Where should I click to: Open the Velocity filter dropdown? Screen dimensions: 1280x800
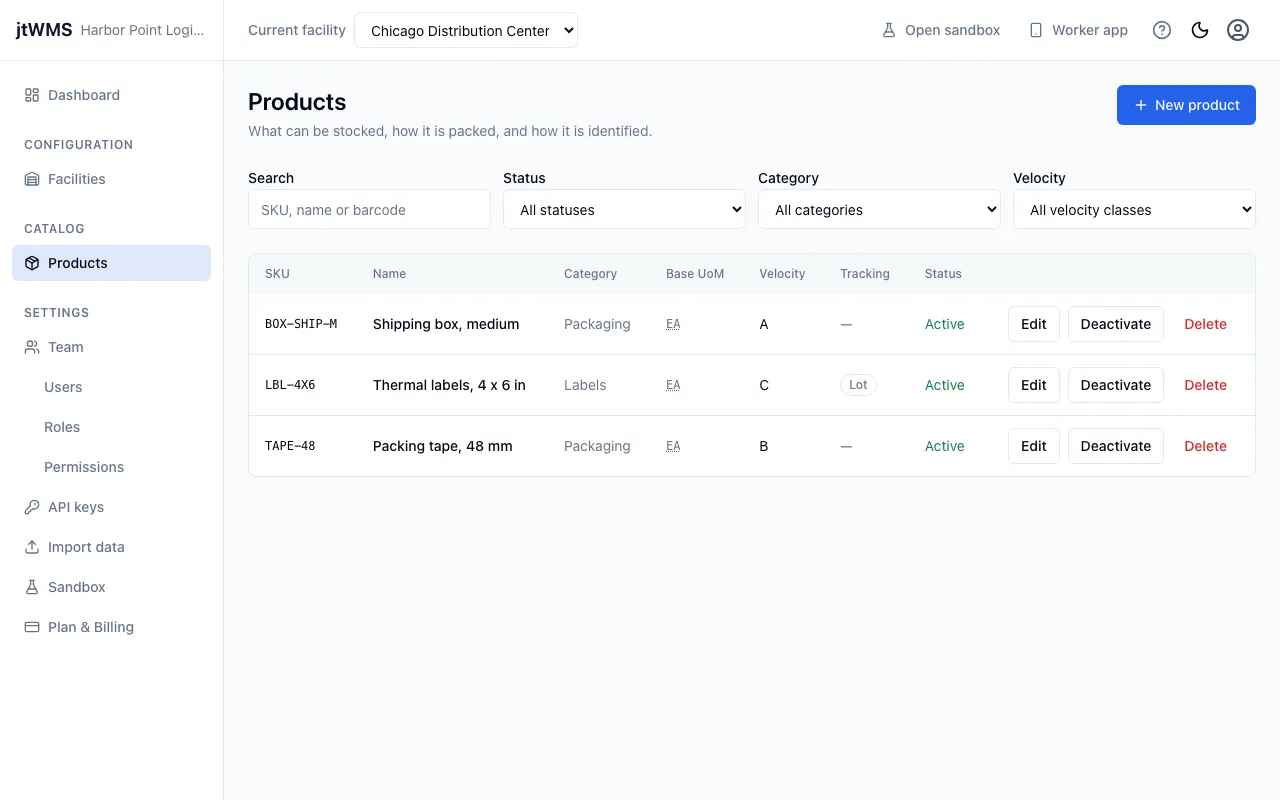point(1134,210)
